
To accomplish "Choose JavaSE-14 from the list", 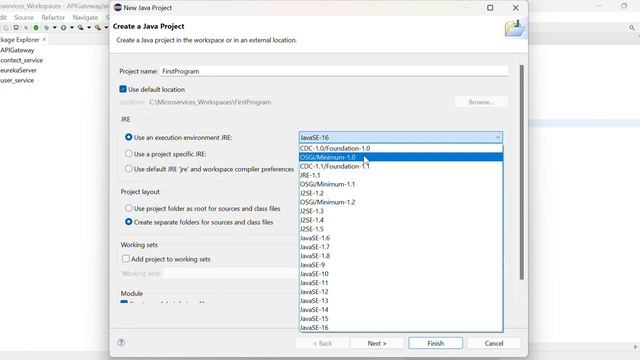I will pos(401,310).
